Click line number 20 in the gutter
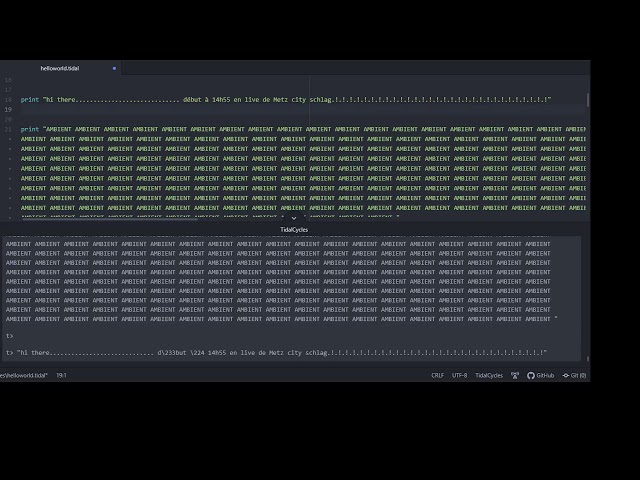This screenshot has height=480, width=640. [x=8, y=119]
